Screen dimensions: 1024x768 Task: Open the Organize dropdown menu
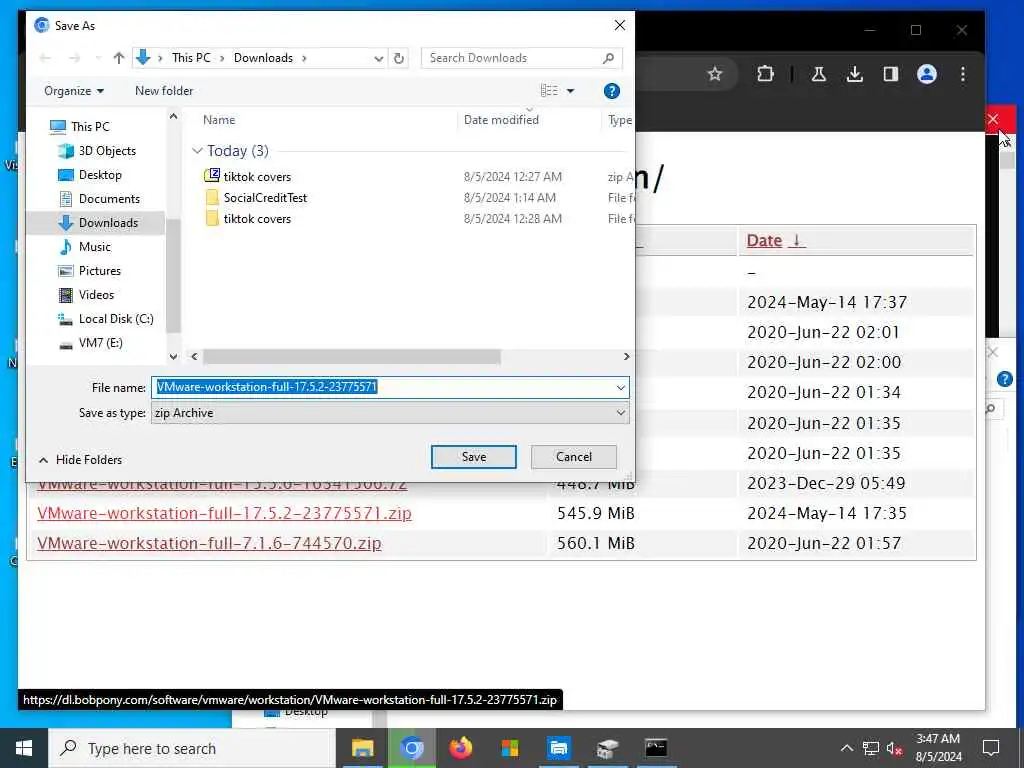pos(74,91)
